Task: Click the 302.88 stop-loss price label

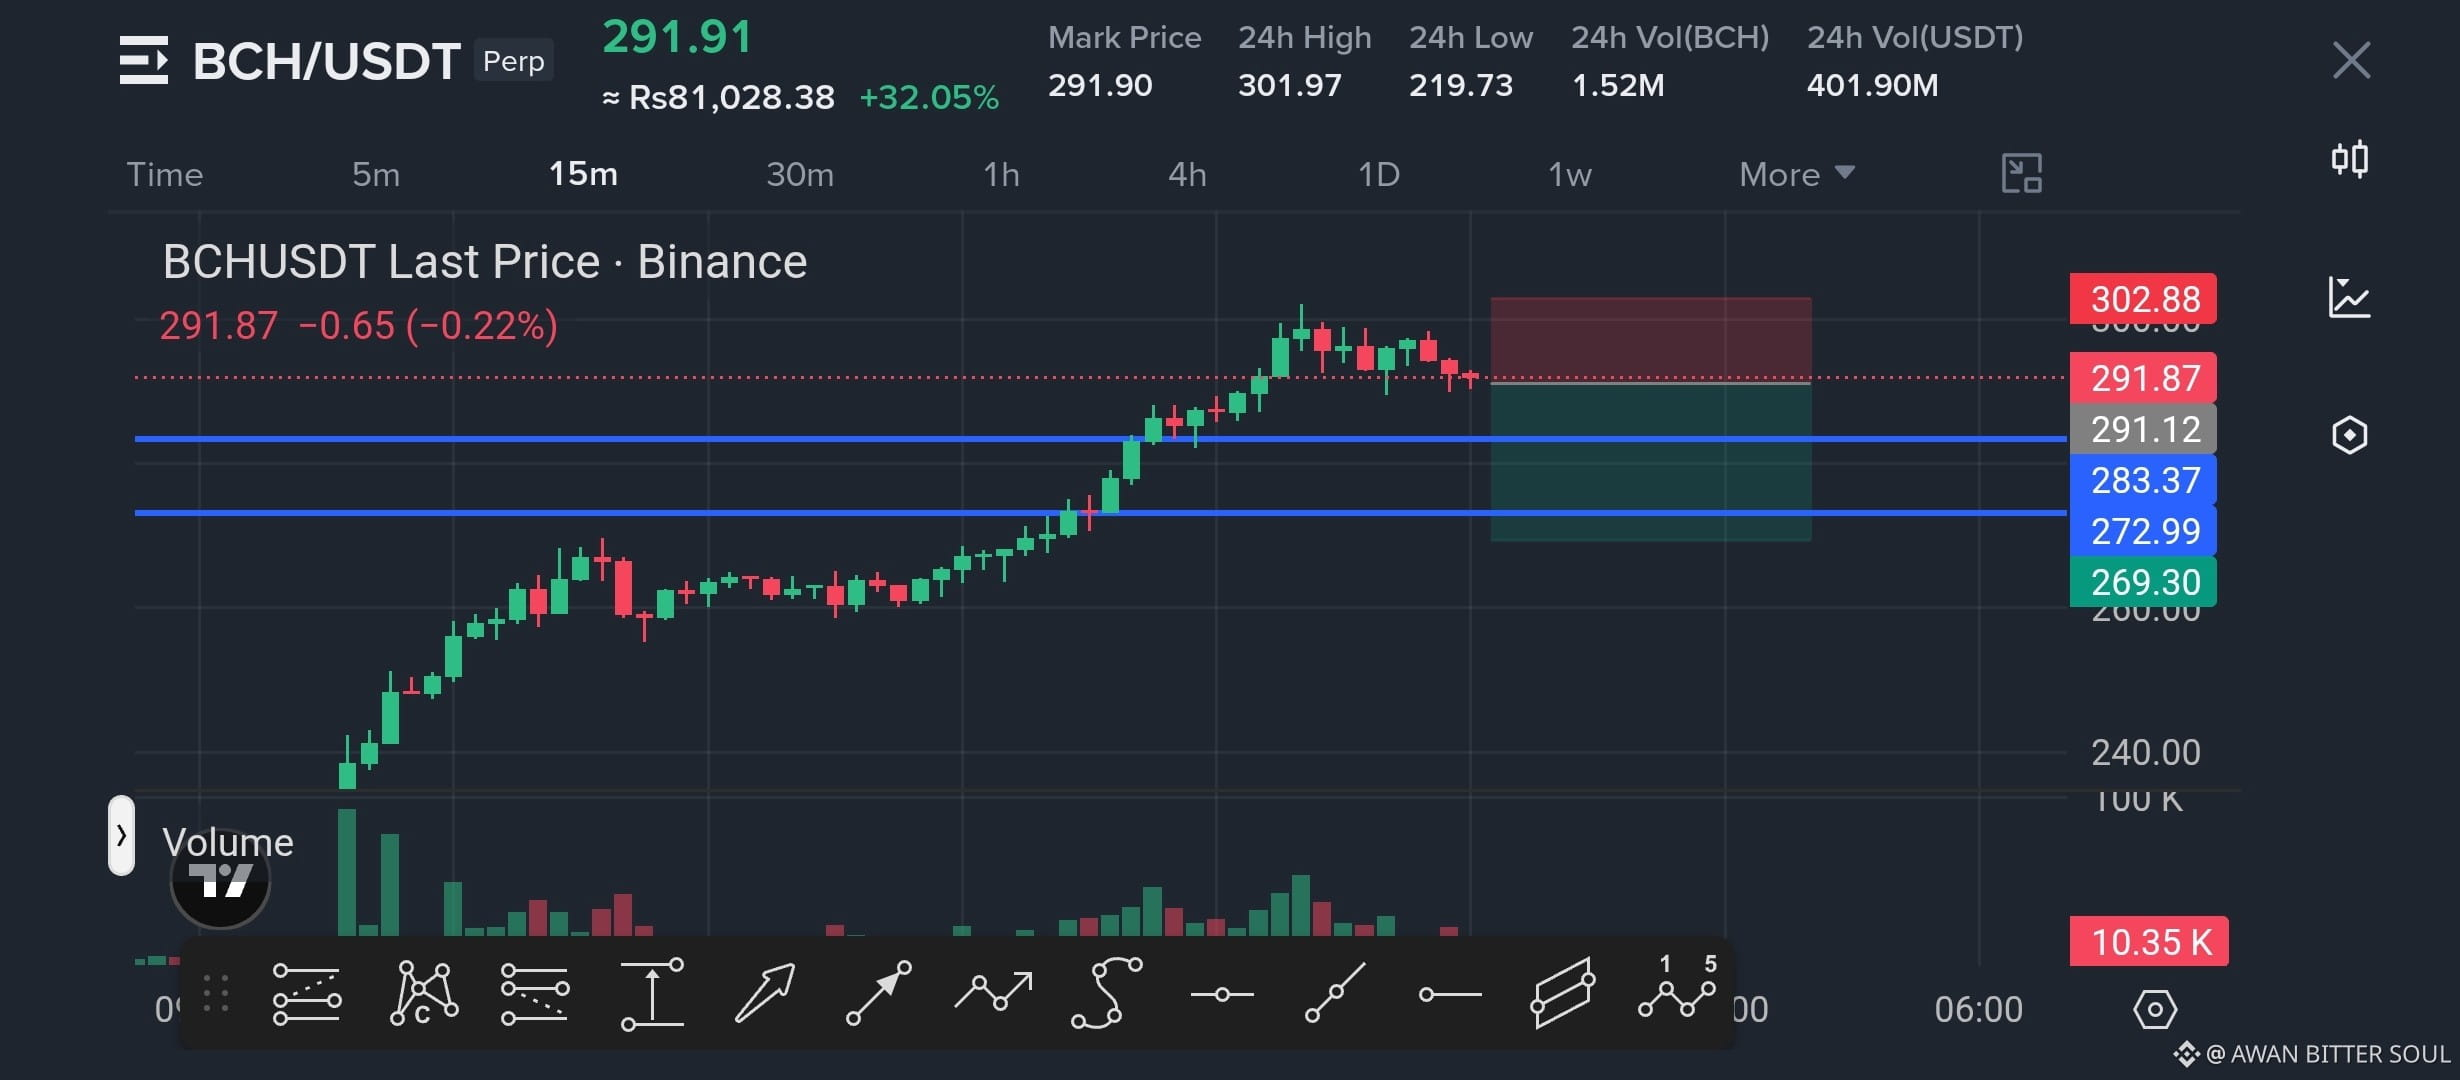Action: pyautogui.click(x=2143, y=299)
